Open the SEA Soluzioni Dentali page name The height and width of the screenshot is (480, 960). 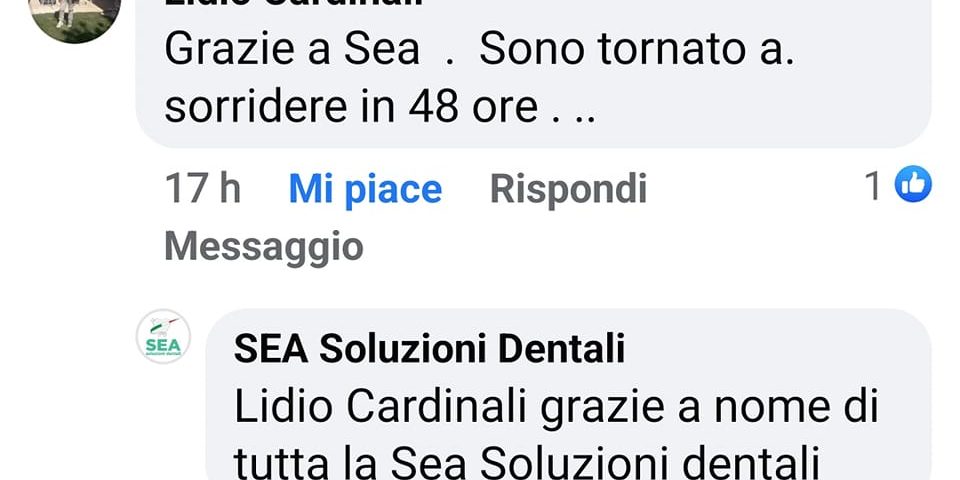point(429,348)
